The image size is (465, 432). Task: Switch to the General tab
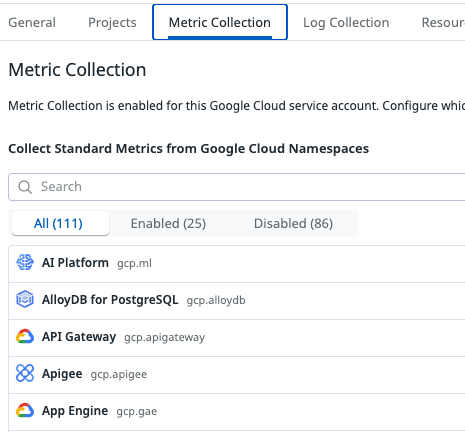pos(32,22)
